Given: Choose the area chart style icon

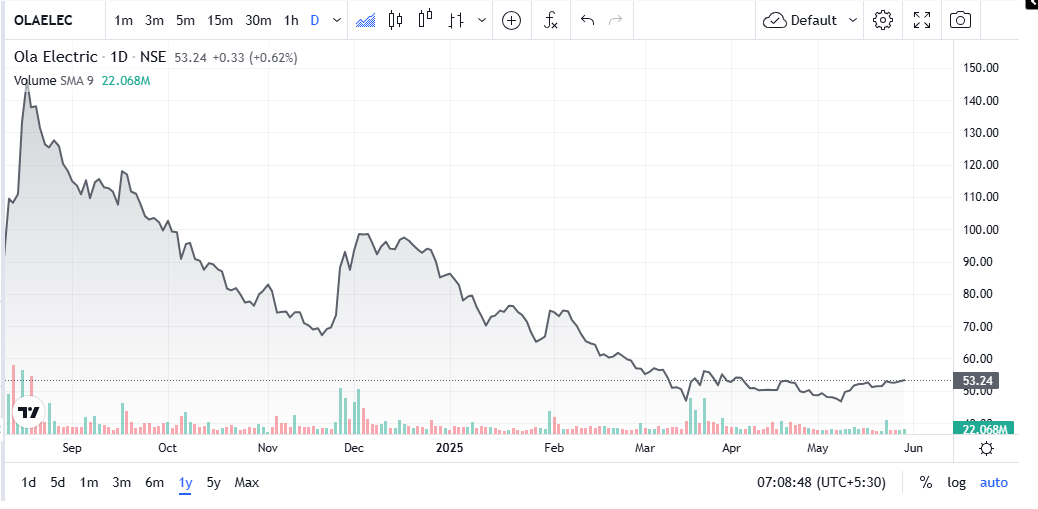Looking at the screenshot, I should [x=365, y=21].
